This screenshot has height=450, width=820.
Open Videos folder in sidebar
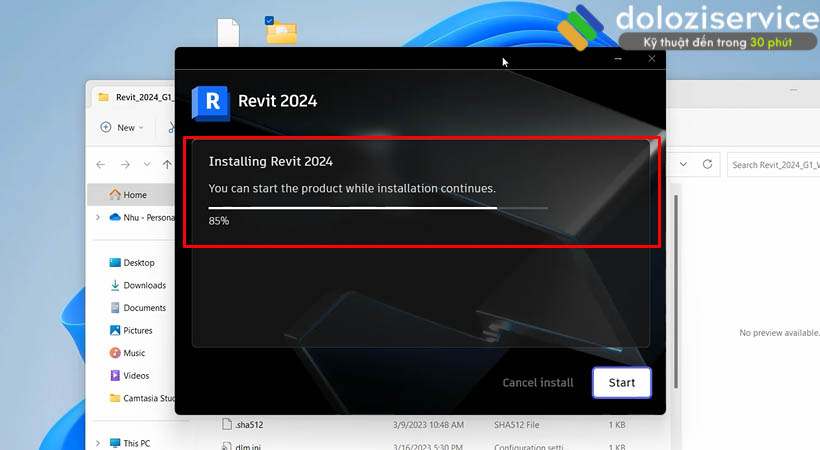point(130,375)
